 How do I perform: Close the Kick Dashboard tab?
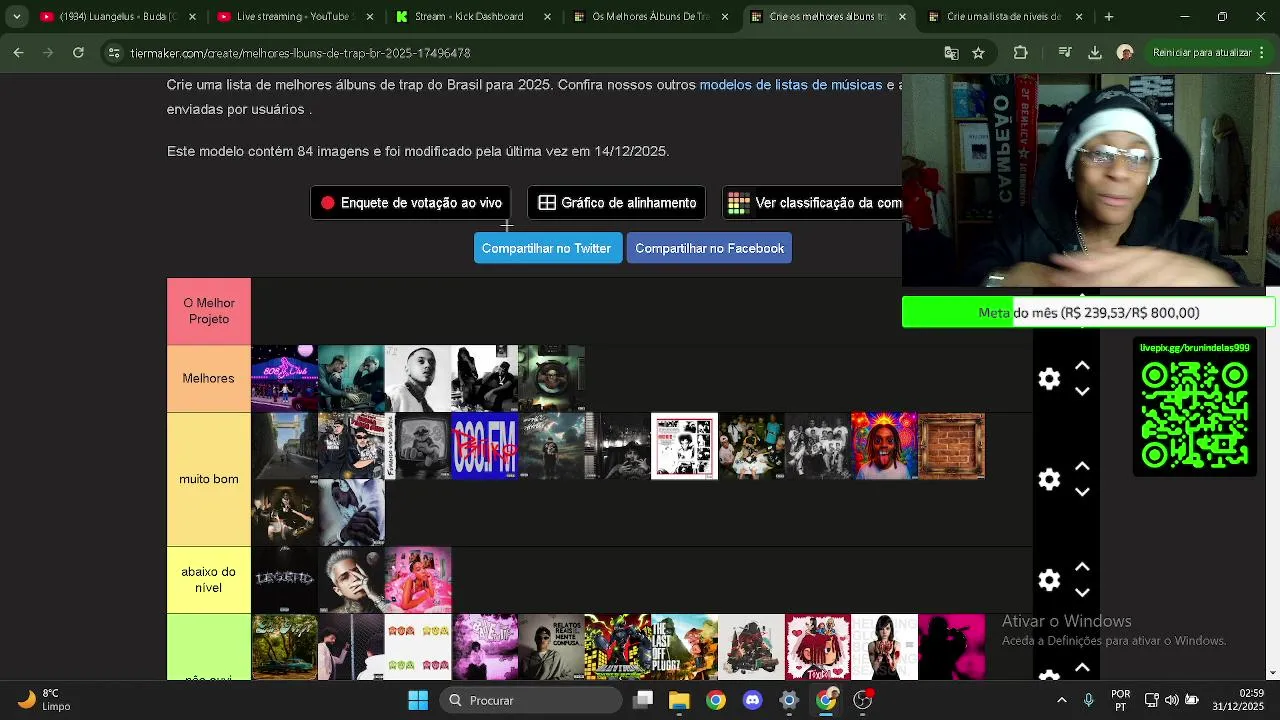(x=547, y=17)
